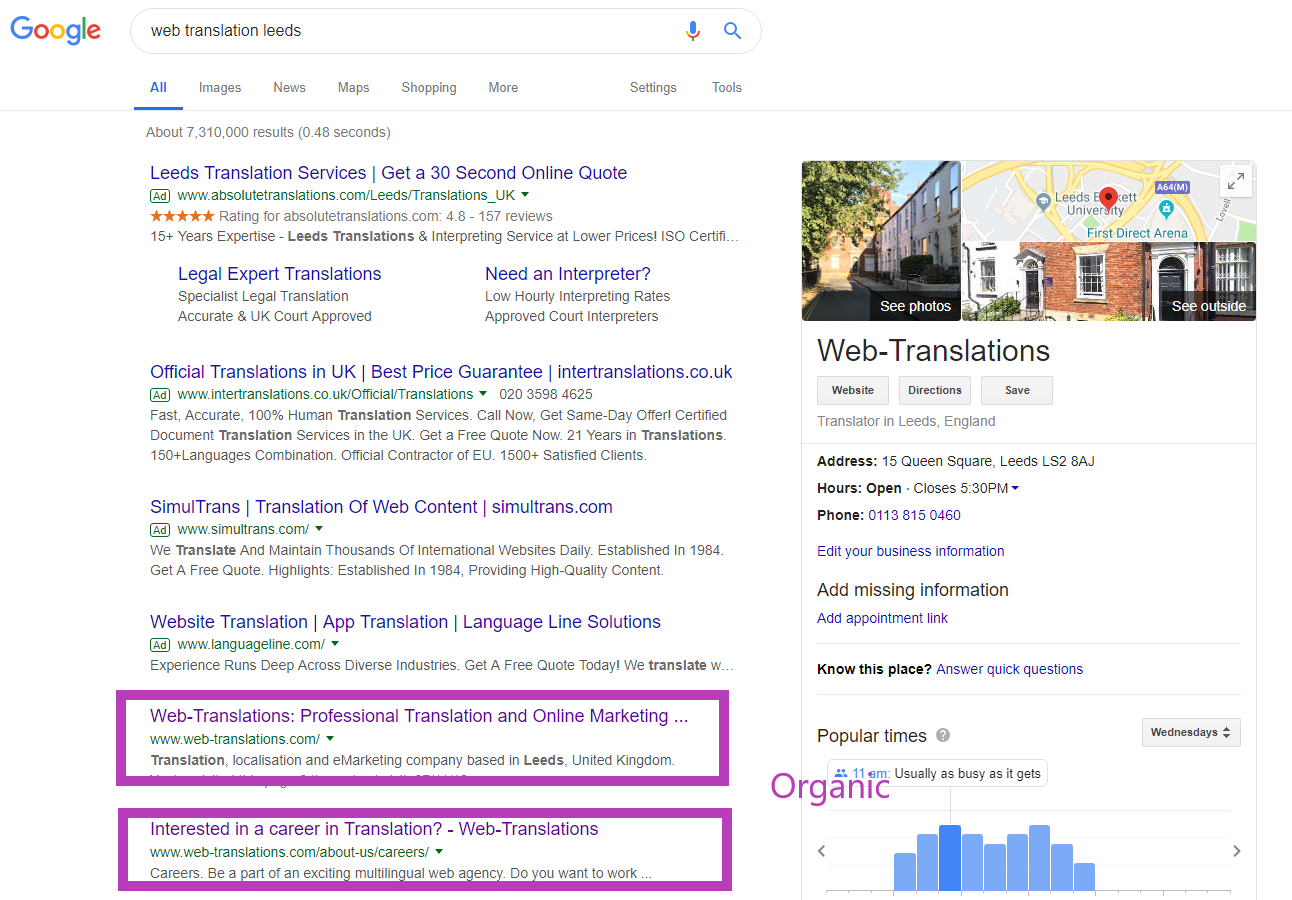
Task: Expand opening hours dropdown arrow
Action: (x=1015, y=488)
